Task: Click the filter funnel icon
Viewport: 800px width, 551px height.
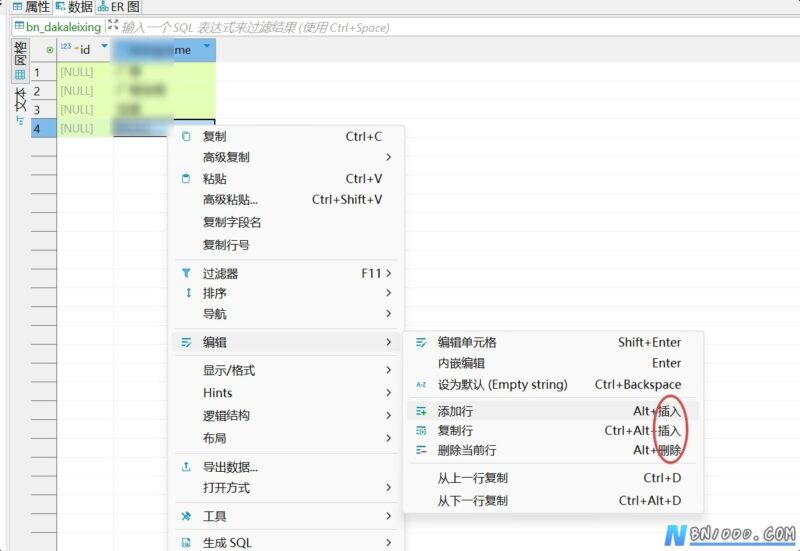Action: pyautogui.click(x=186, y=273)
